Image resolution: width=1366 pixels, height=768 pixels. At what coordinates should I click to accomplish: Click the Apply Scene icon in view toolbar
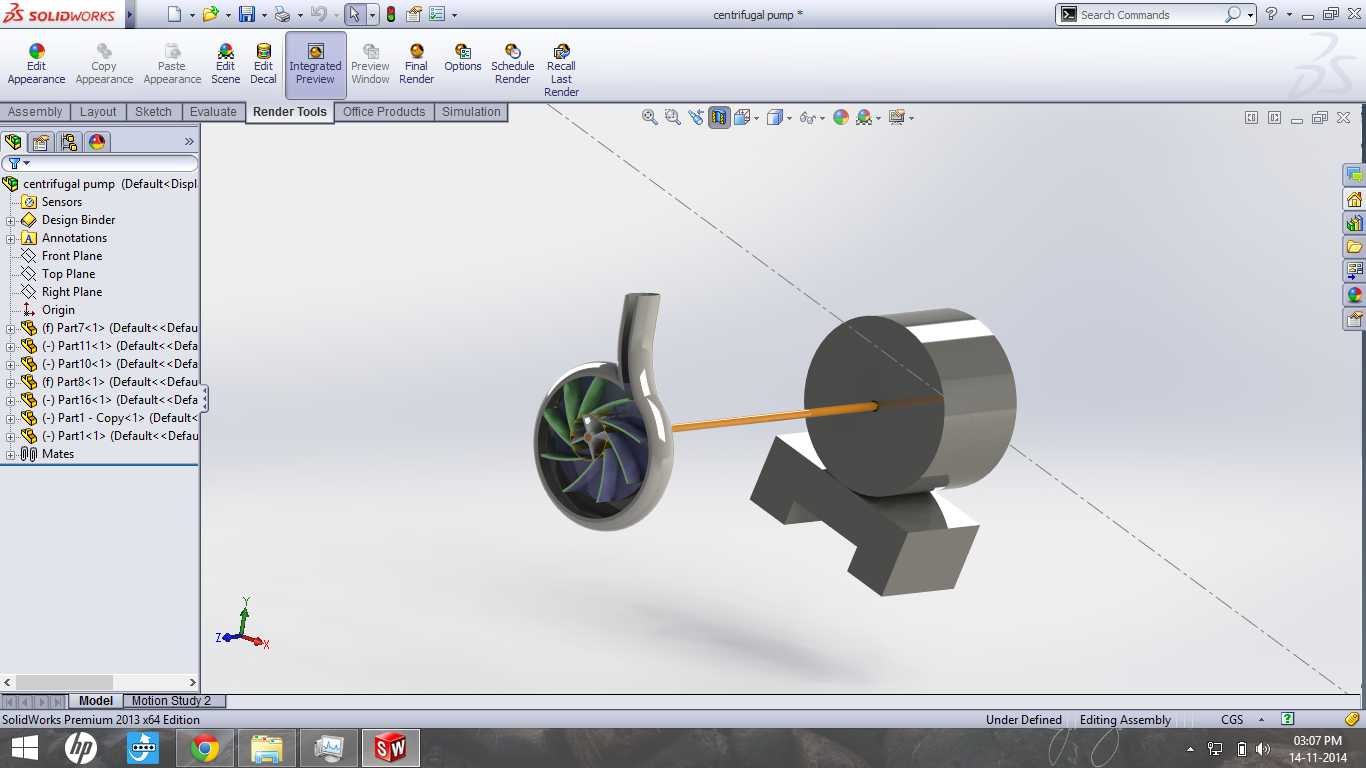pos(864,117)
